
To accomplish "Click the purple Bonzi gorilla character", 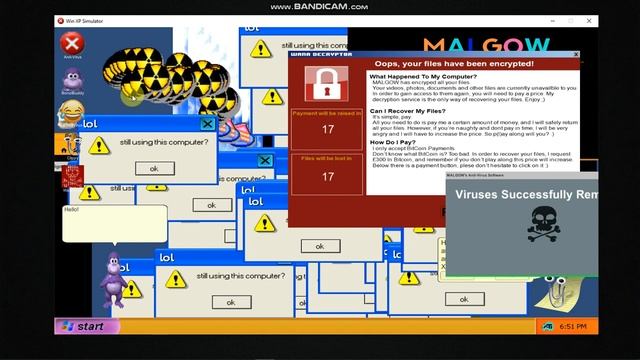I will point(113,280).
